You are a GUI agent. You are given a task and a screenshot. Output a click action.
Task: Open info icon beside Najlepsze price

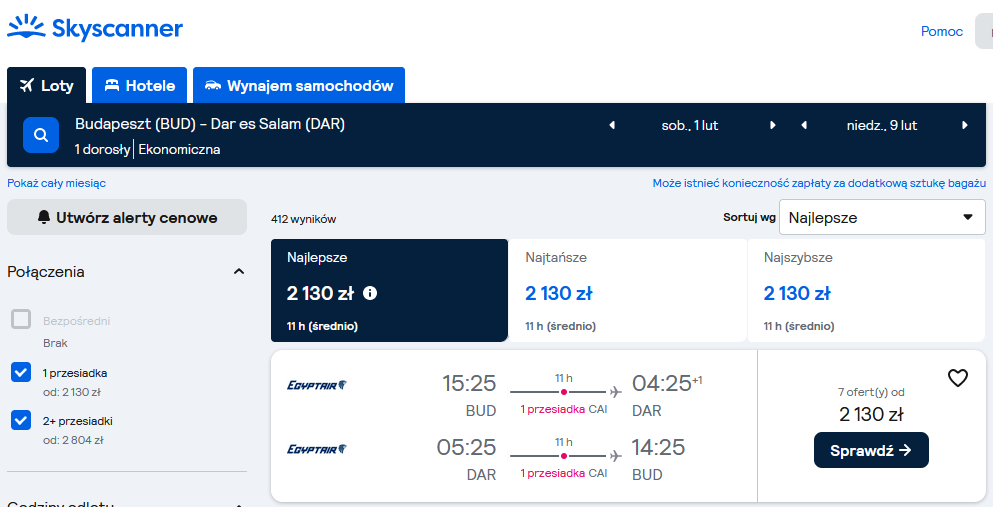click(370, 293)
